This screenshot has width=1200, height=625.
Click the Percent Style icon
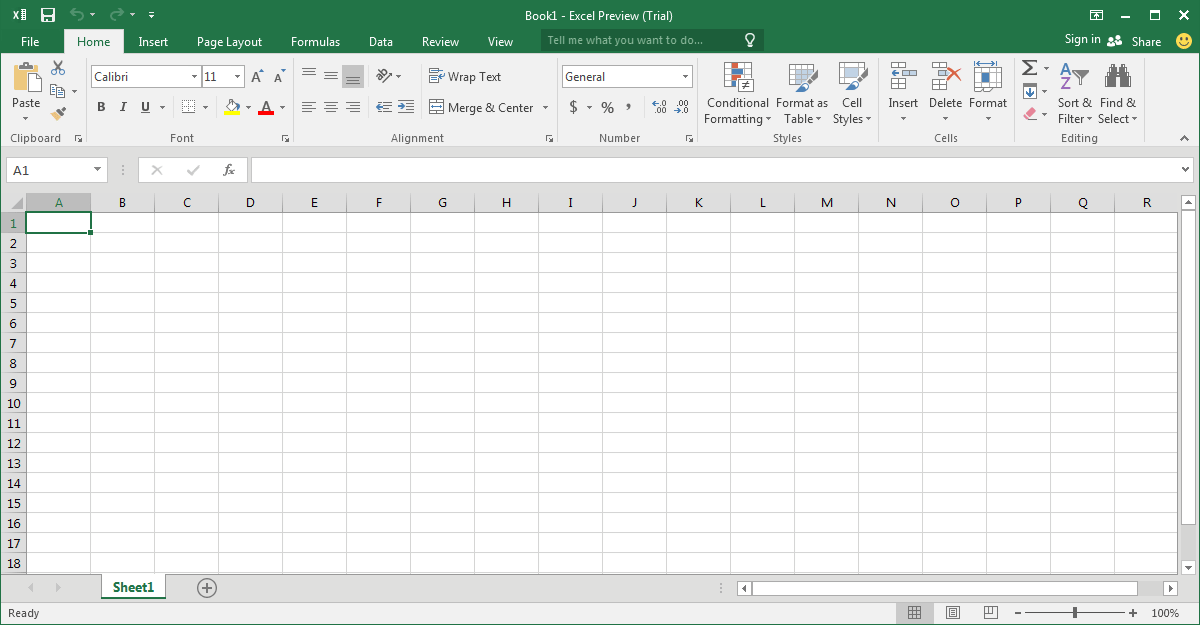click(607, 107)
